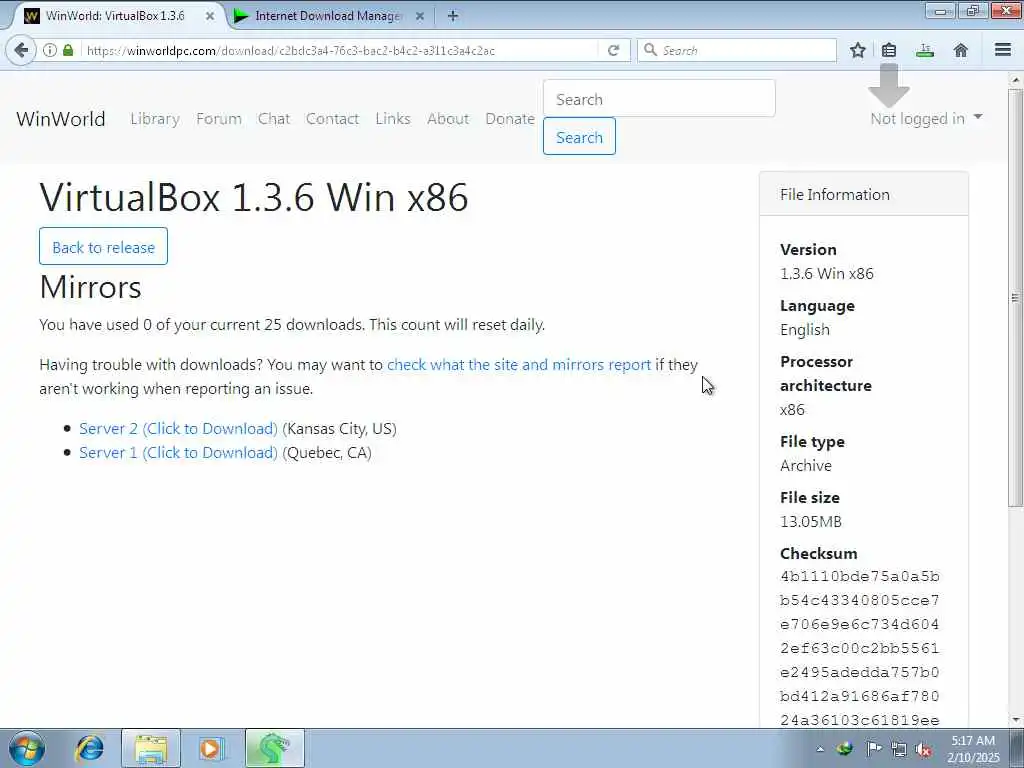
Task: Click the WinWorld site search field
Action: pyautogui.click(x=659, y=99)
